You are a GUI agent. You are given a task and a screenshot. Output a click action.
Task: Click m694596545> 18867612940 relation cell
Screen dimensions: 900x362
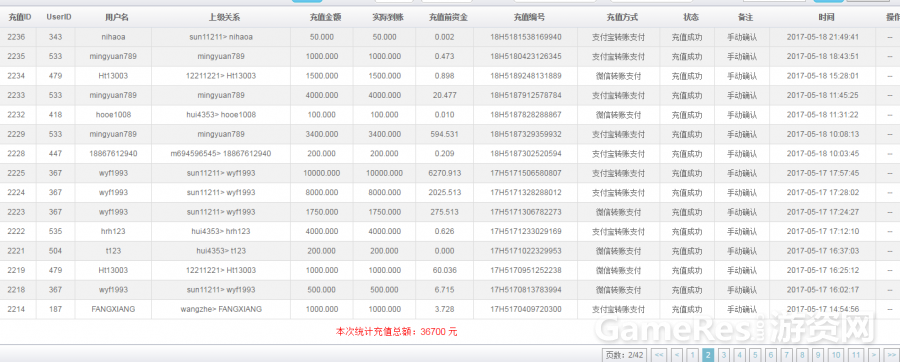click(221, 154)
